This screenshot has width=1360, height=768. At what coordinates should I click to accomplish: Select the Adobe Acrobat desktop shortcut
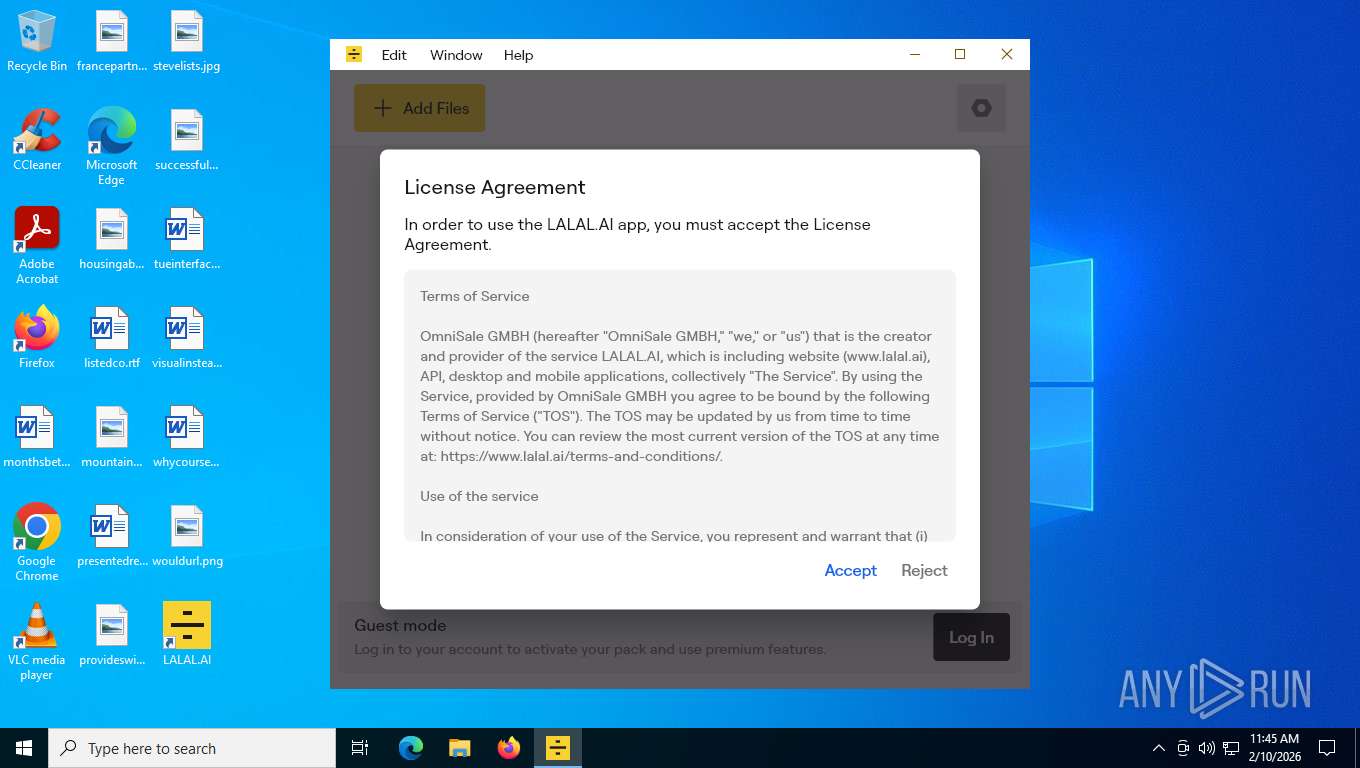click(37, 246)
